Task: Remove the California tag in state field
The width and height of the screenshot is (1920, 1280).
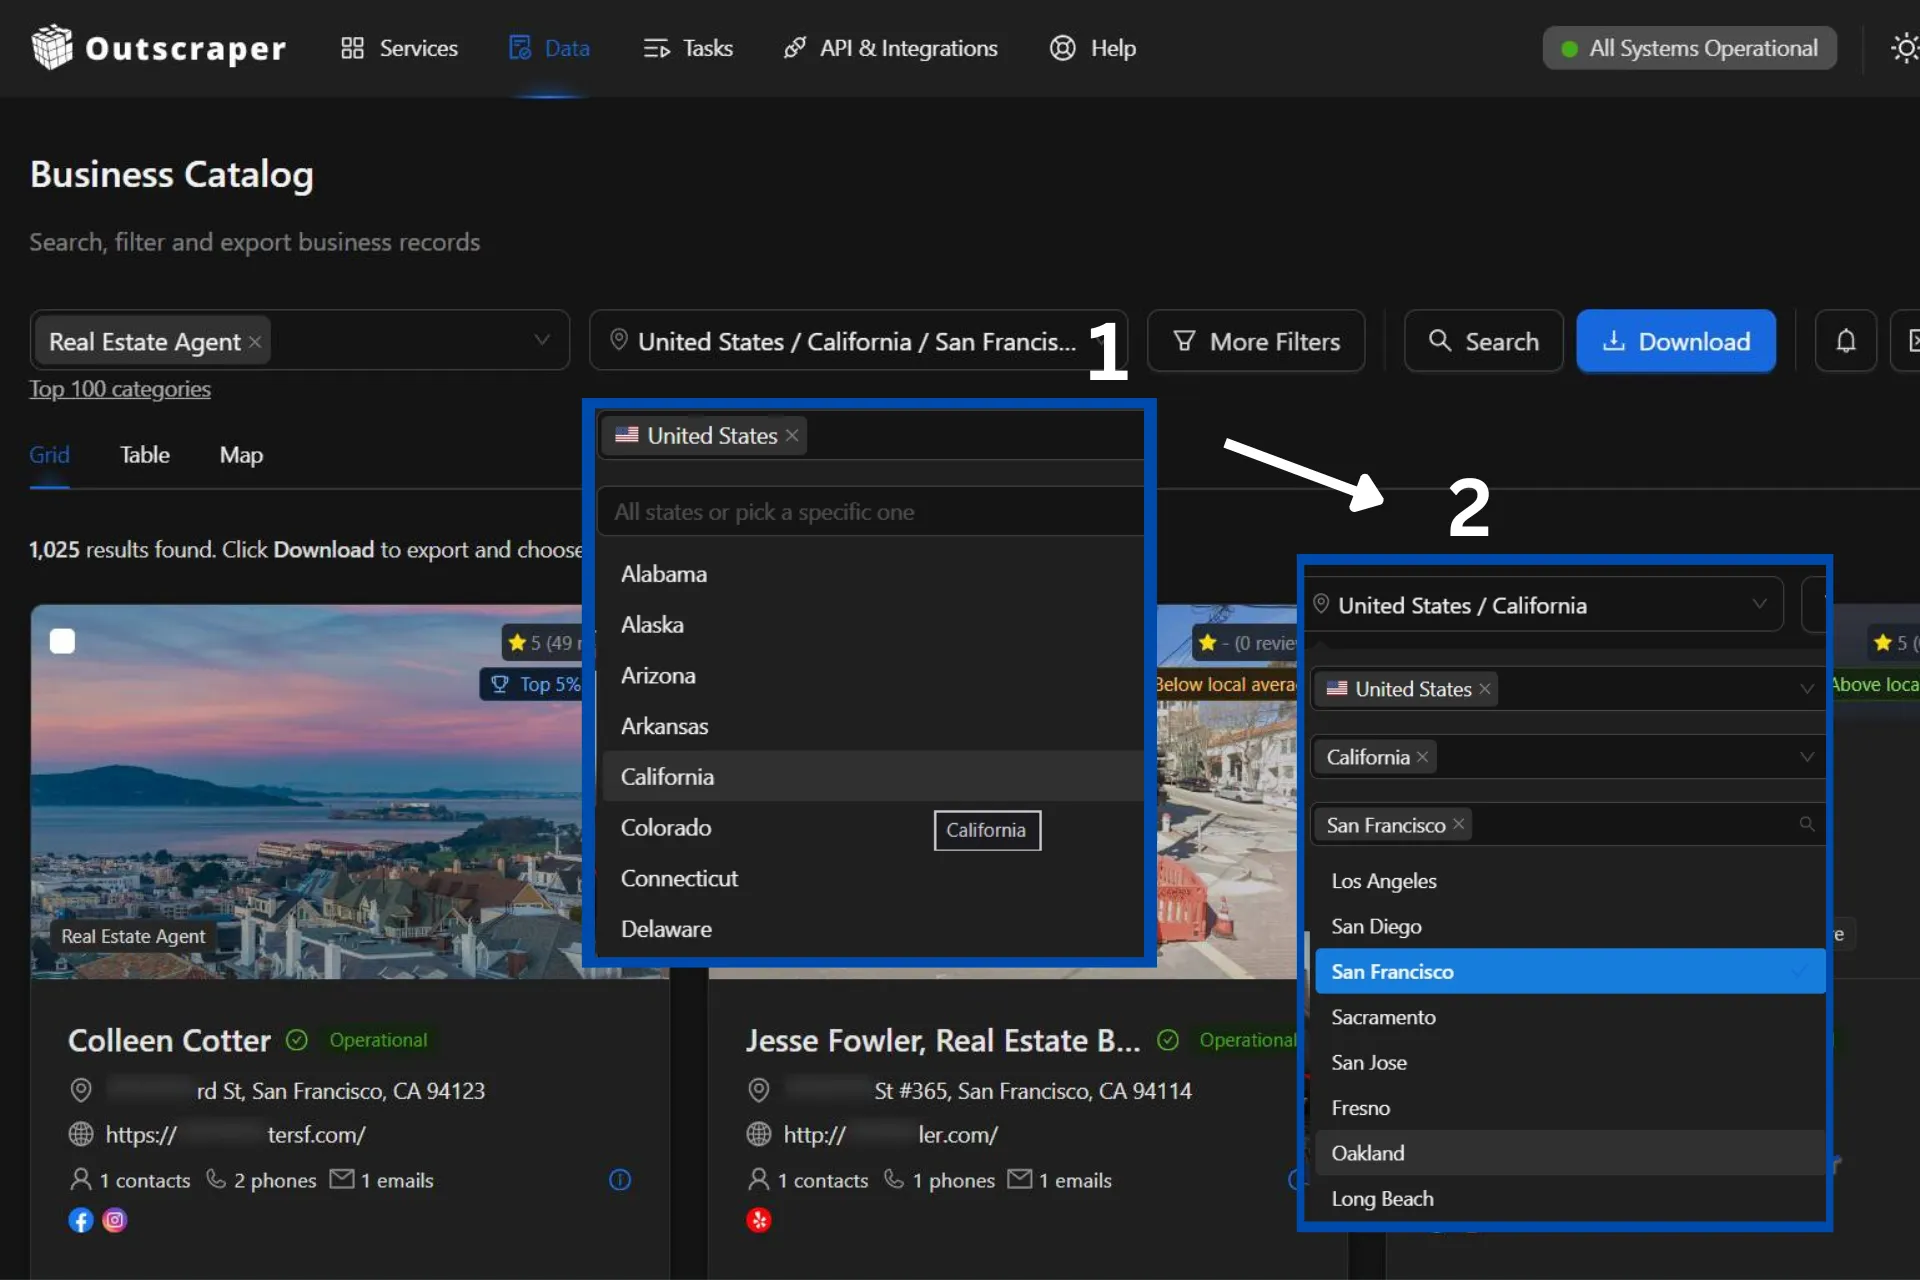Action: click(1422, 757)
